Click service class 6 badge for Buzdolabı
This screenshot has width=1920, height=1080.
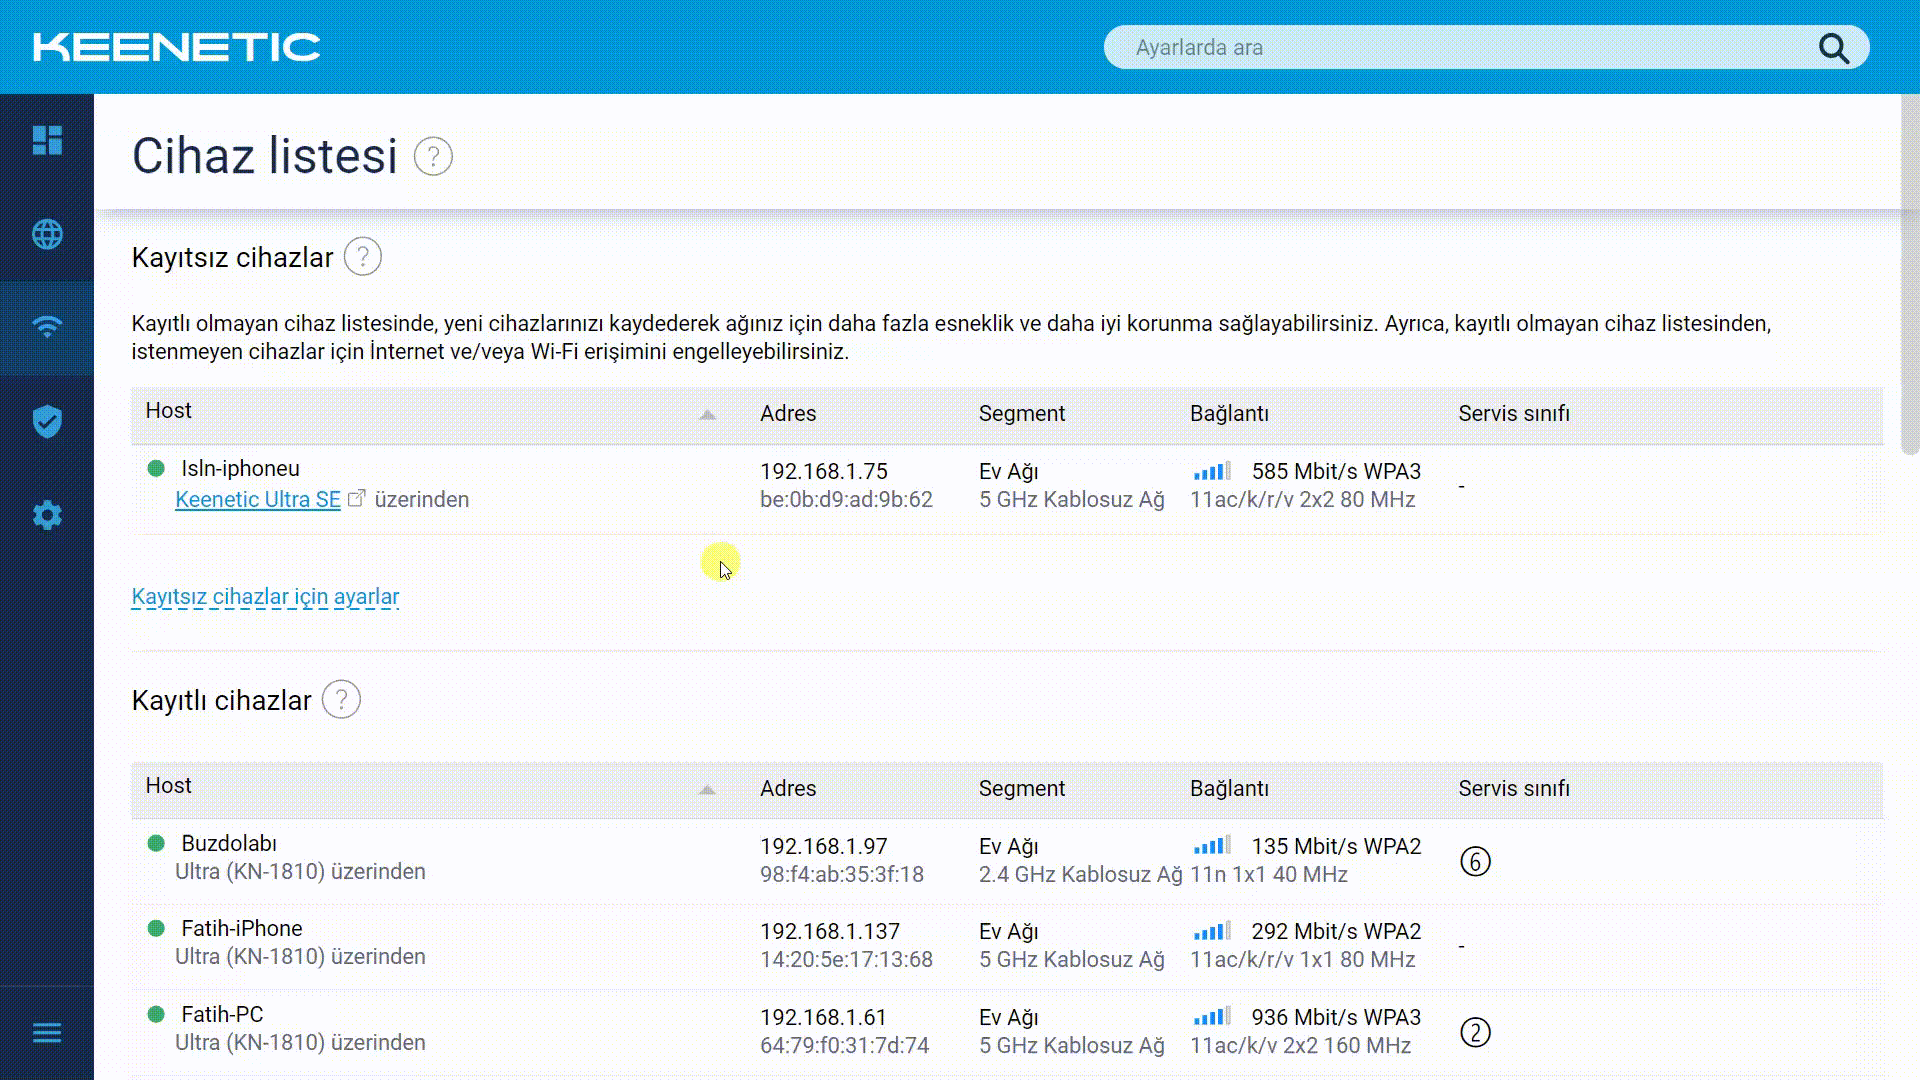point(1475,861)
